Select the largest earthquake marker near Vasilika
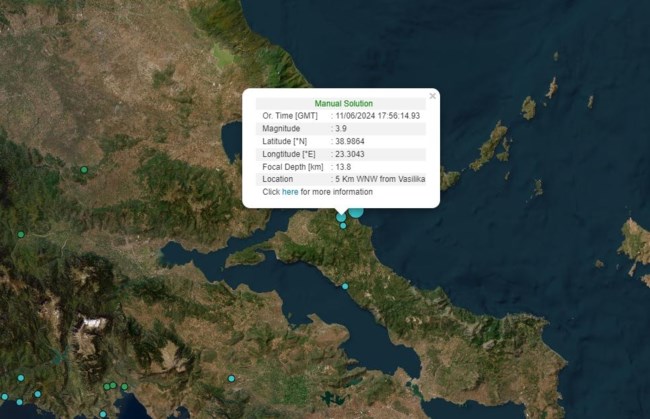The image size is (650, 419). [x=356, y=212]
